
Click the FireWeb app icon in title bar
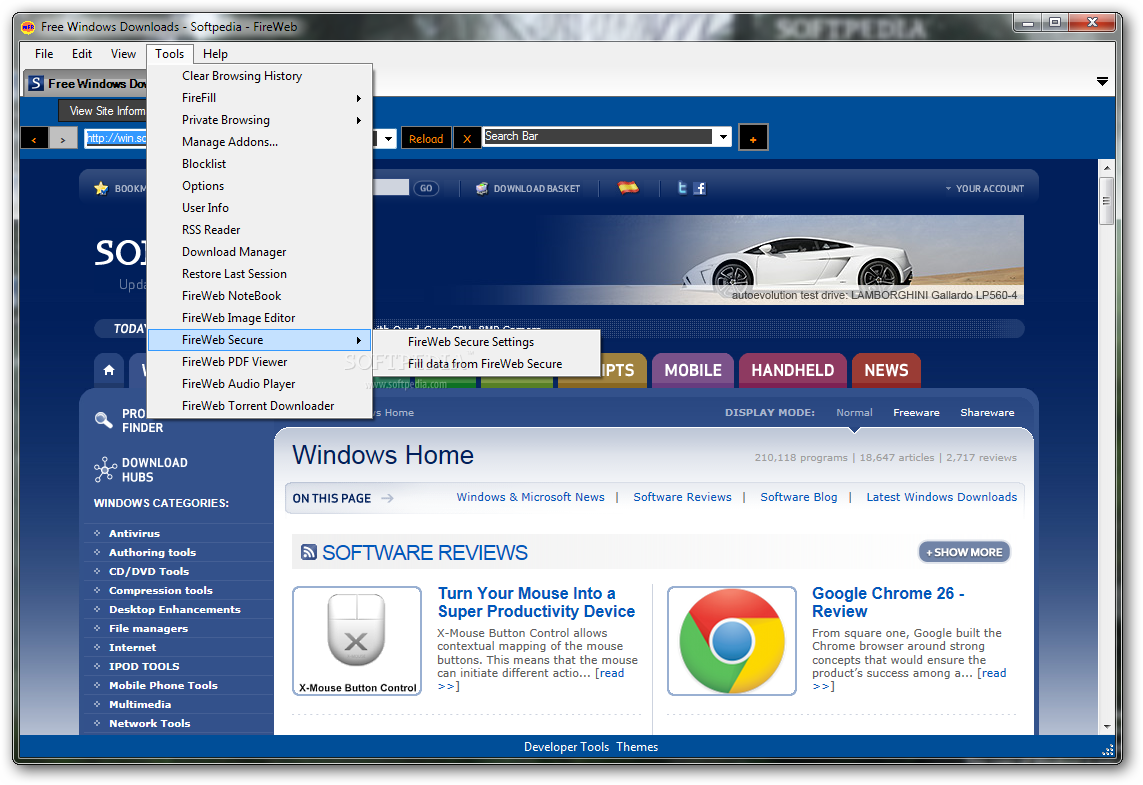coord(28,27)
